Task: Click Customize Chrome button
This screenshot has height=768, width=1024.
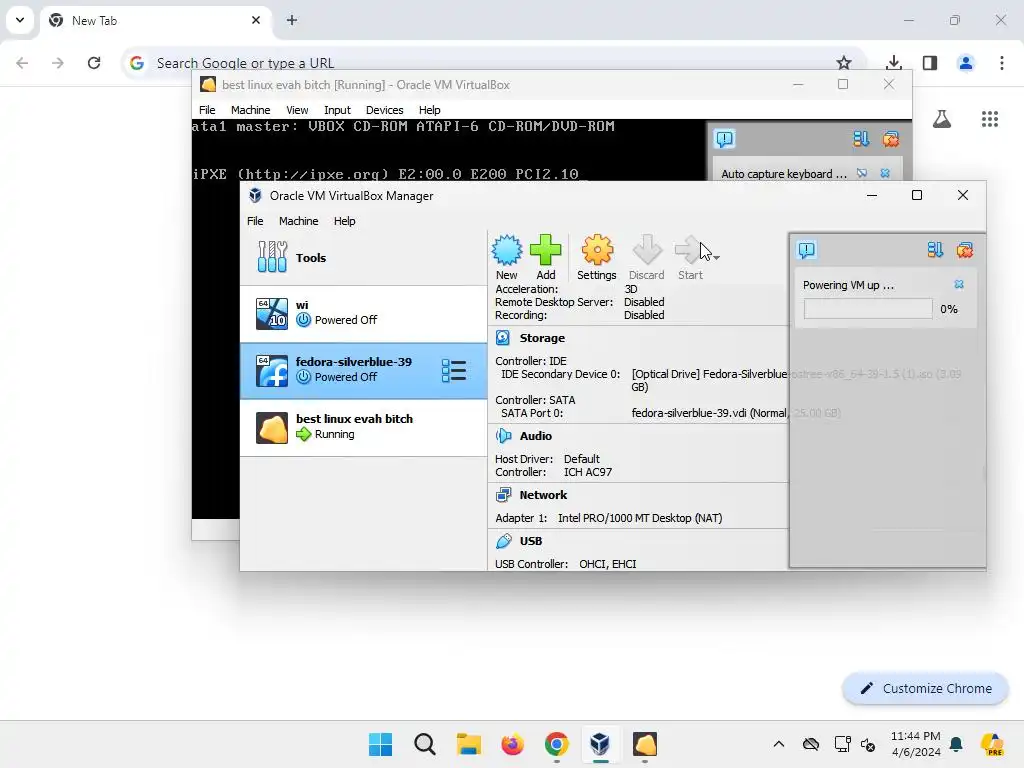Action: coord(926,688)
